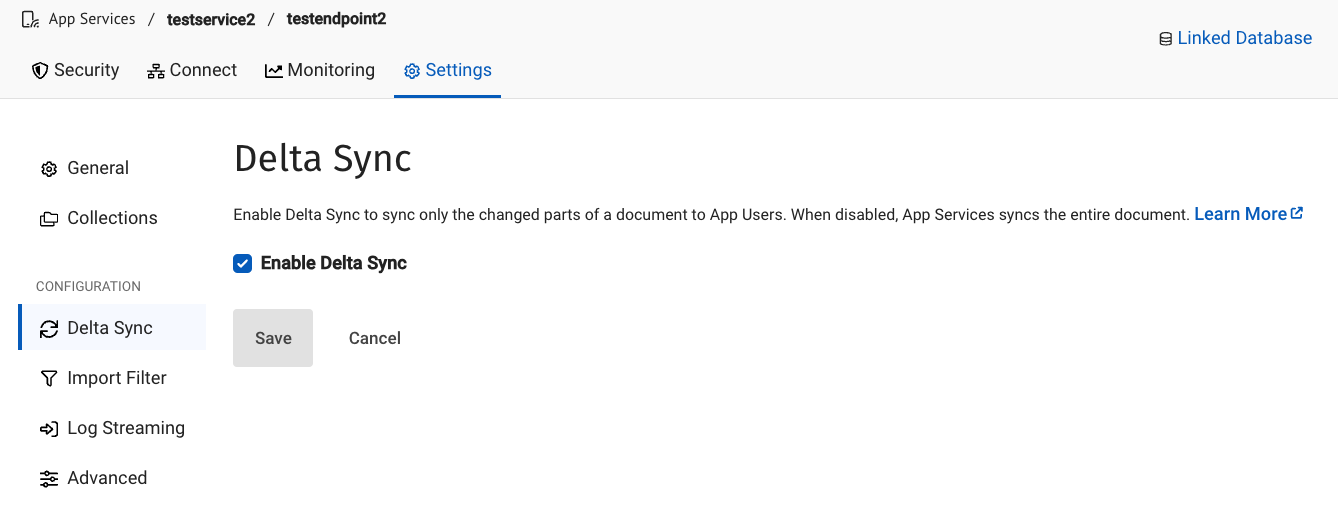Click the General gear icon in sidebar
Image resolution: width=1338 pixels, height=528 pixels.
click(x=49, y=169)
